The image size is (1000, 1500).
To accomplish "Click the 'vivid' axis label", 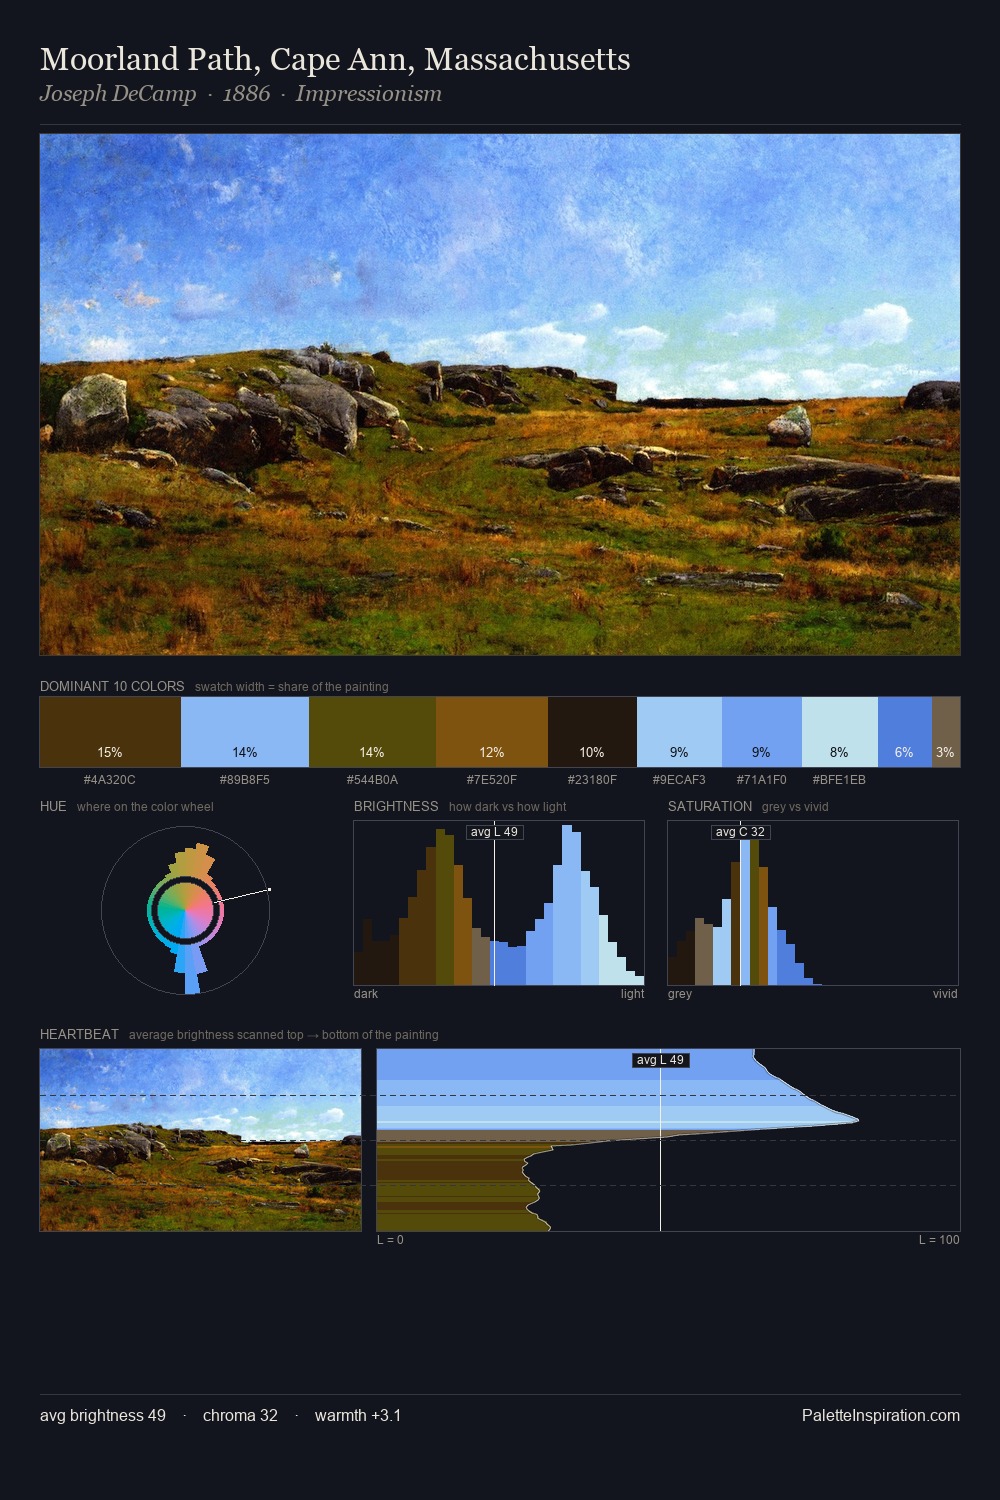I will click(x=945, y=994).
